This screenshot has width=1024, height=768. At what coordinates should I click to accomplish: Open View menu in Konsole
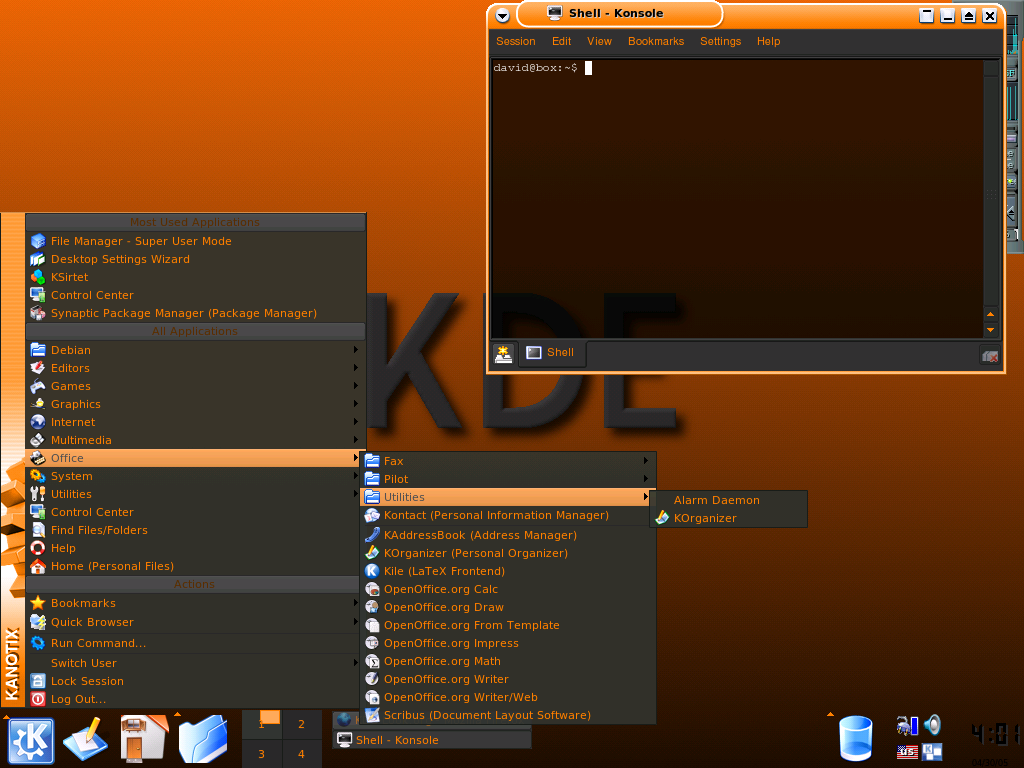pos(599,41)
